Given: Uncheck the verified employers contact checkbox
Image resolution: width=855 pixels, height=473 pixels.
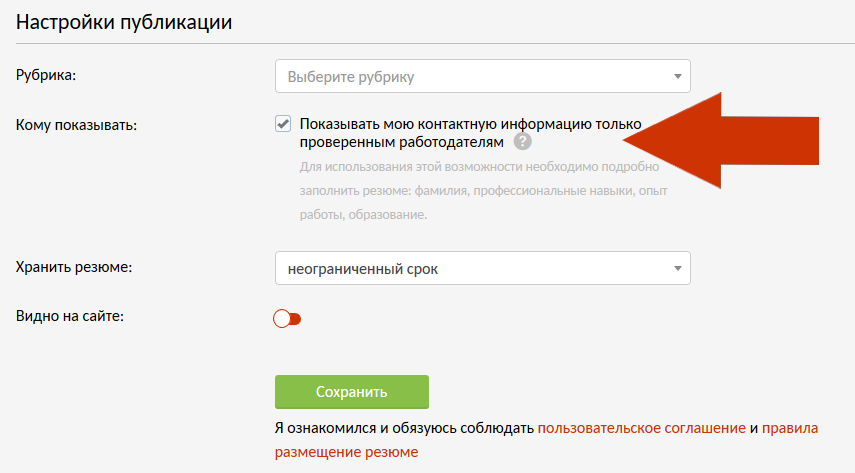Looking at the screenshot, I should point(283,124).
